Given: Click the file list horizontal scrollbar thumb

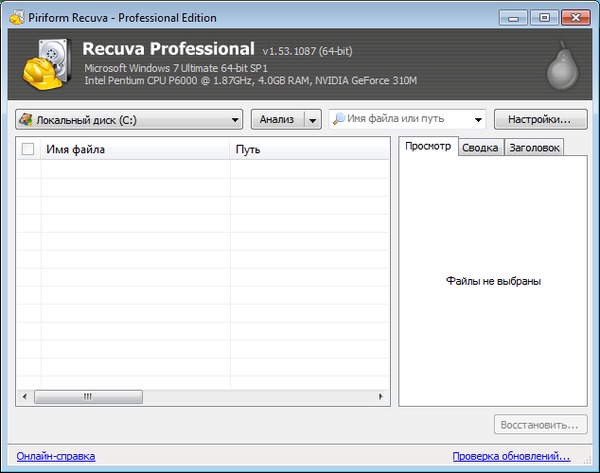Looking at the screenshot, I should (87, 397).
